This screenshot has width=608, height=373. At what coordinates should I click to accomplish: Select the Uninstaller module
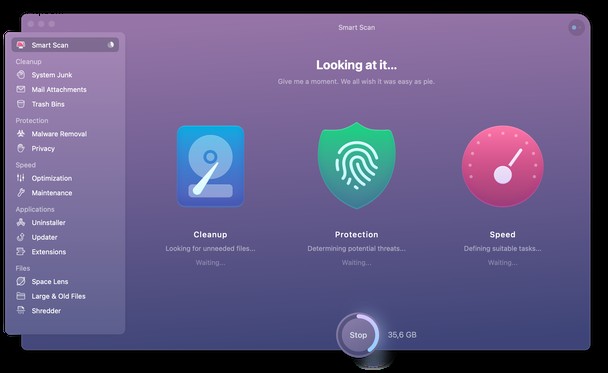pyautogui.click(x=48, y=223)
